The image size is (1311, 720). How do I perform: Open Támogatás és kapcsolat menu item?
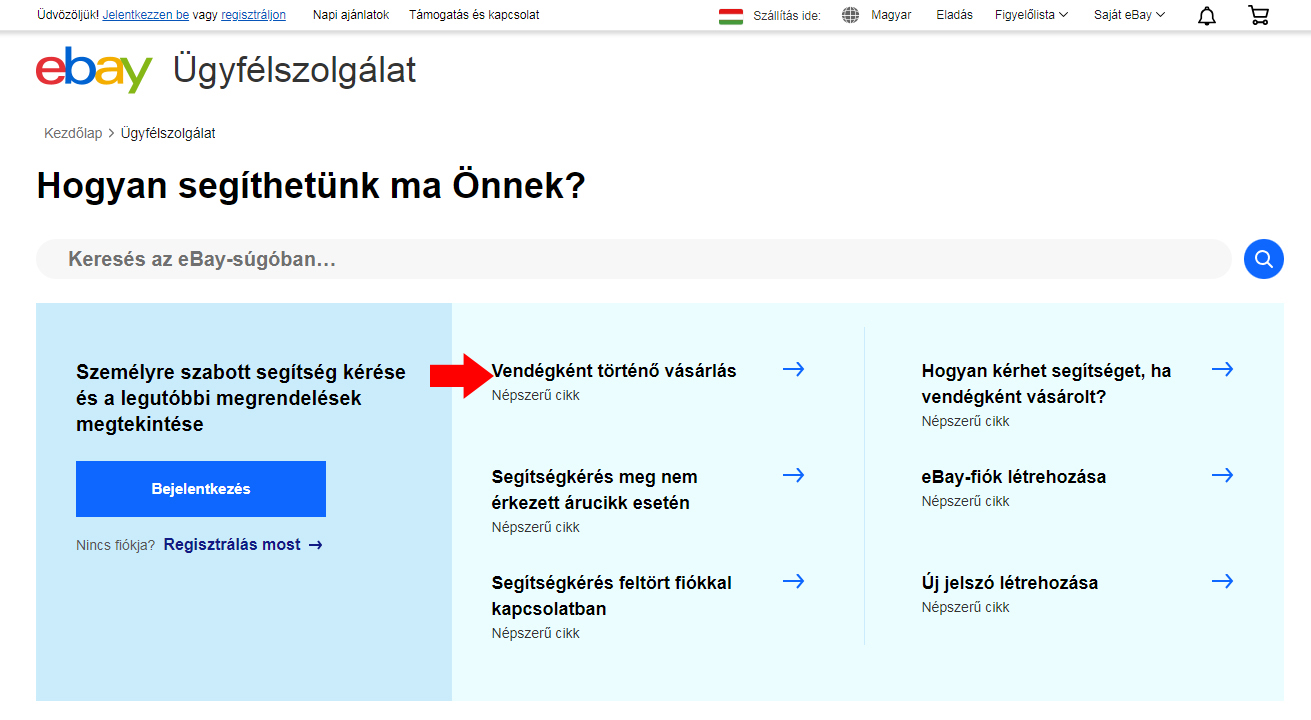click(x=474, y=15)
